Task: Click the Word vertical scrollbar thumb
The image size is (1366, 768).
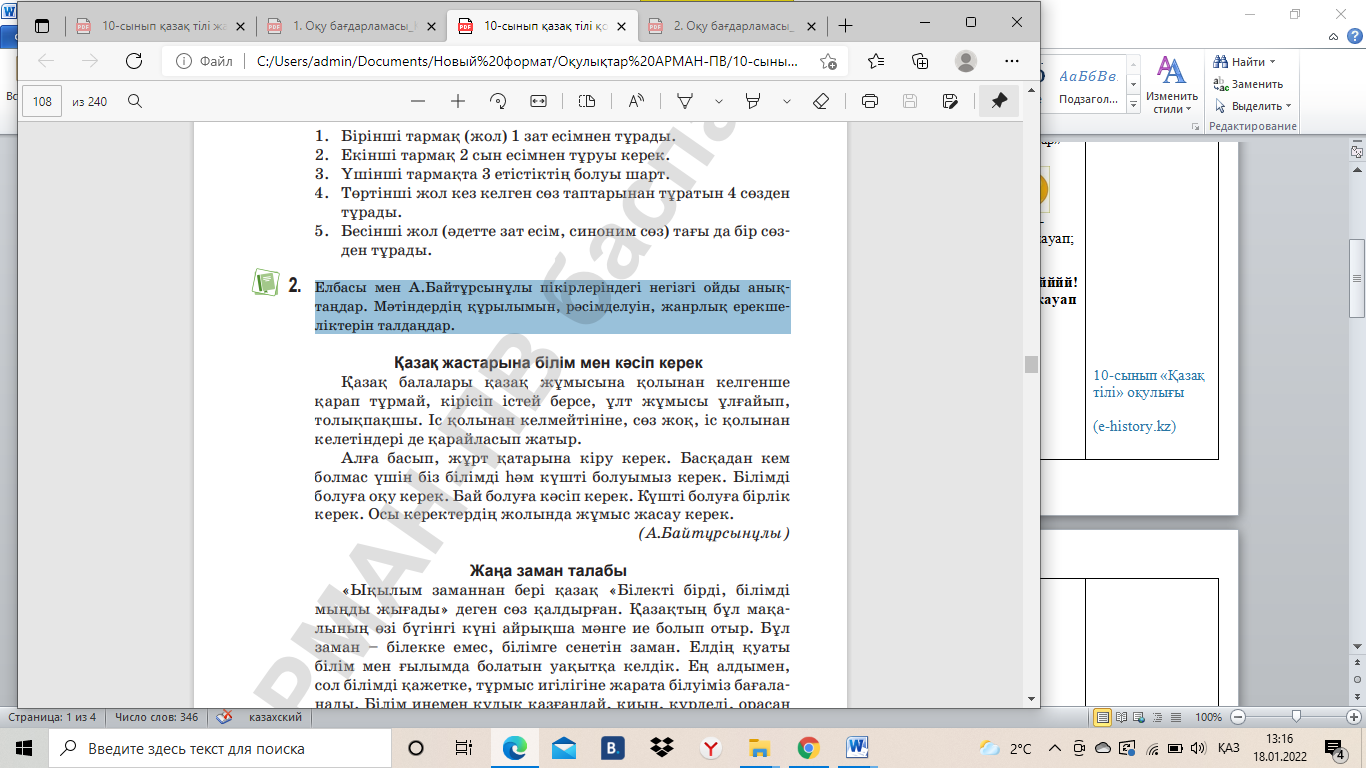Action: click(x=1357, y=278)
